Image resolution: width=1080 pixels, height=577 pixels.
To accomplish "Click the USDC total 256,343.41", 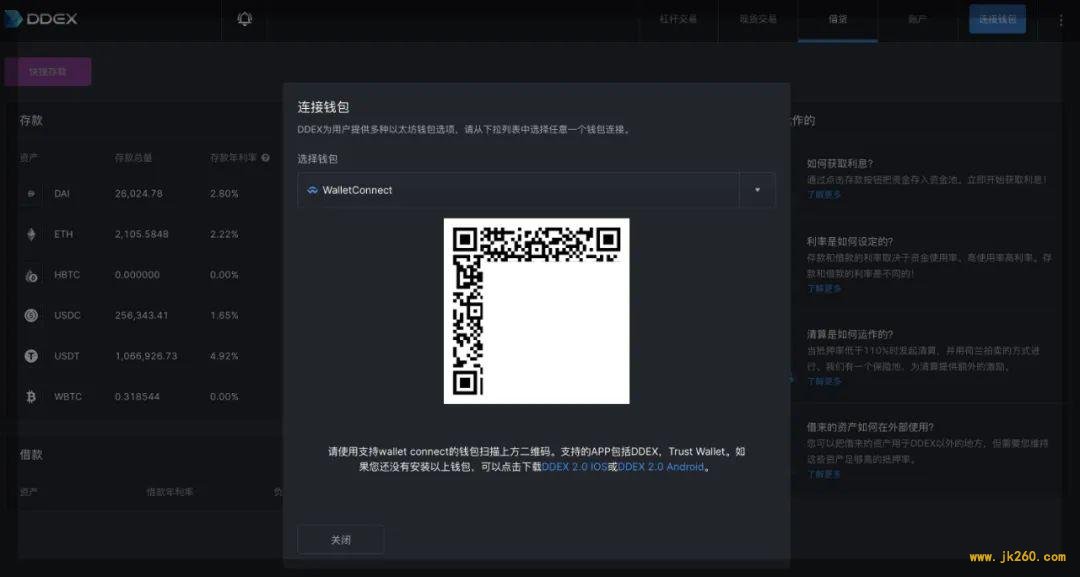I will 141,315.
